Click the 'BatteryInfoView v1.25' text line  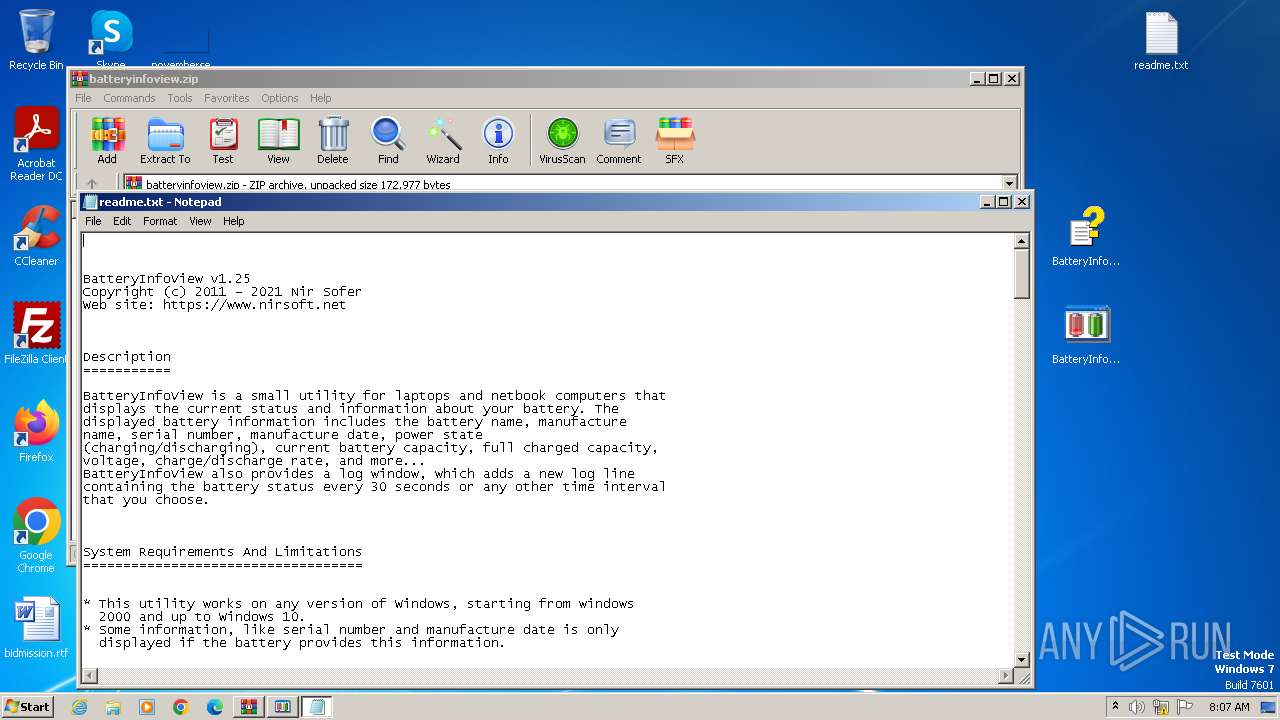pyautogui.click(x=167, y=279)
